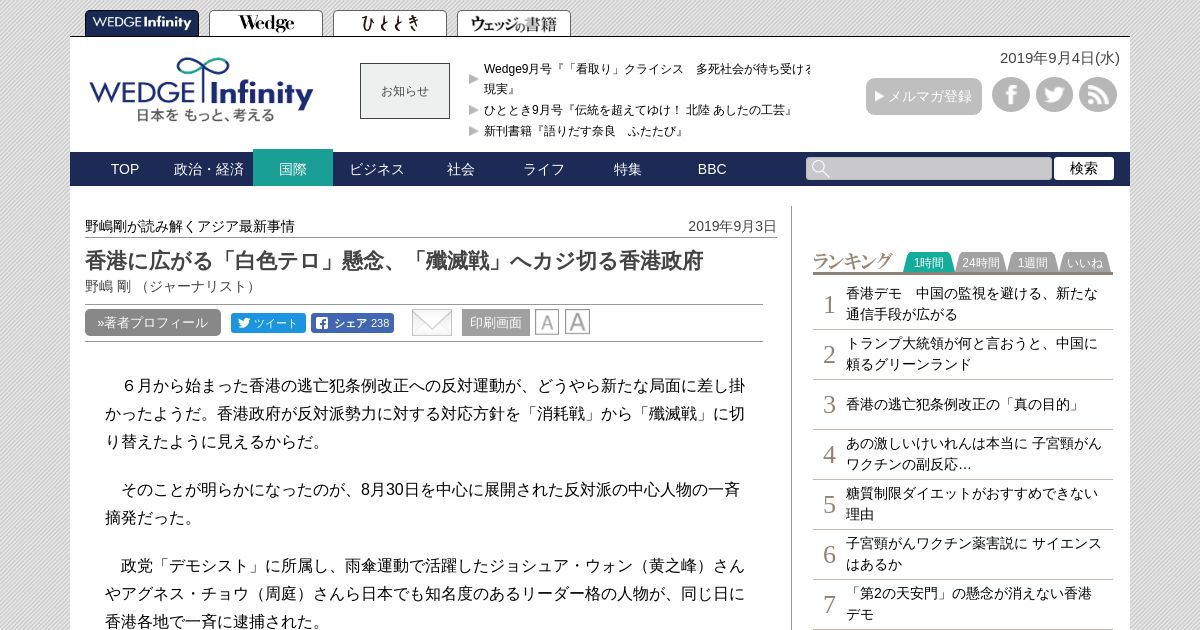Open the Twitter social icon
Viewport: 1200px width, 630px height.
1054,95
